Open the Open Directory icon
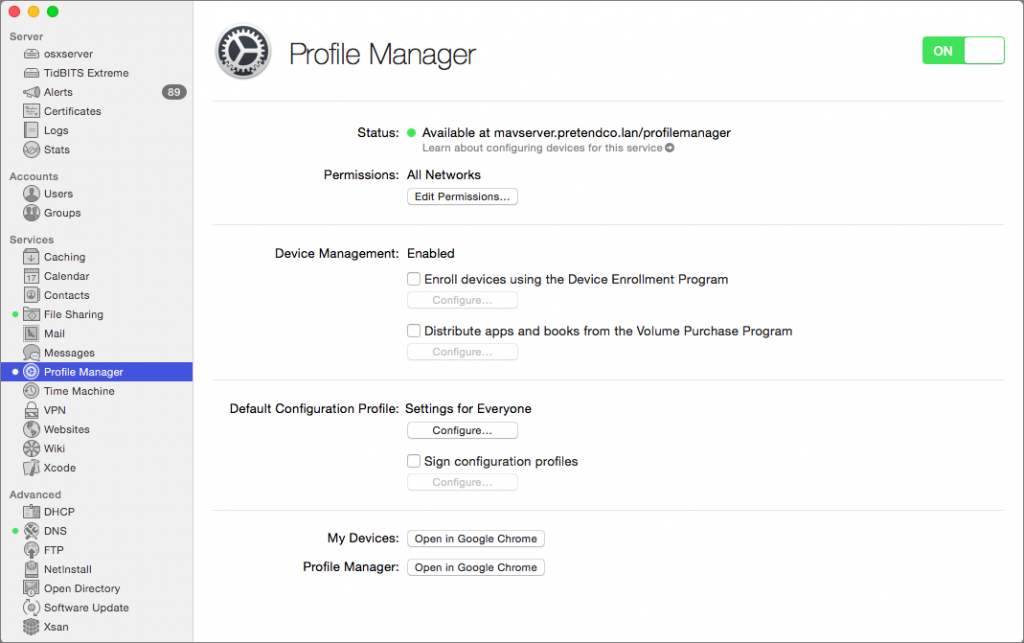Image resolution: width=1024 pixels, height=643 pixels. coord(31,588)
